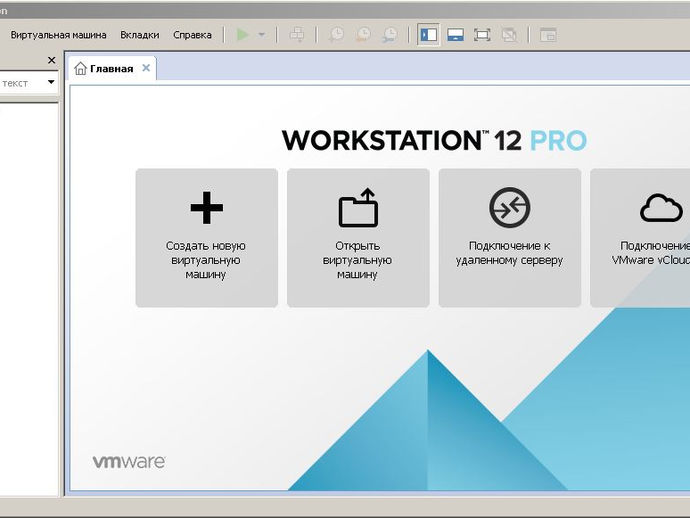
Task: Click the cloud icon for vCloud
Action: click(661, 208)
